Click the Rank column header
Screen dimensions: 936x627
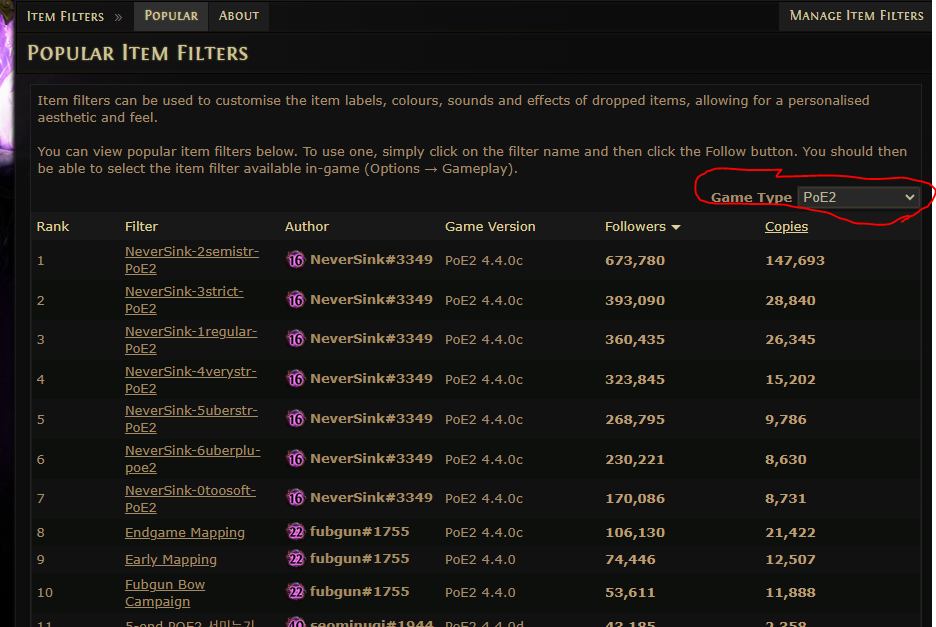tap(53, 227)
